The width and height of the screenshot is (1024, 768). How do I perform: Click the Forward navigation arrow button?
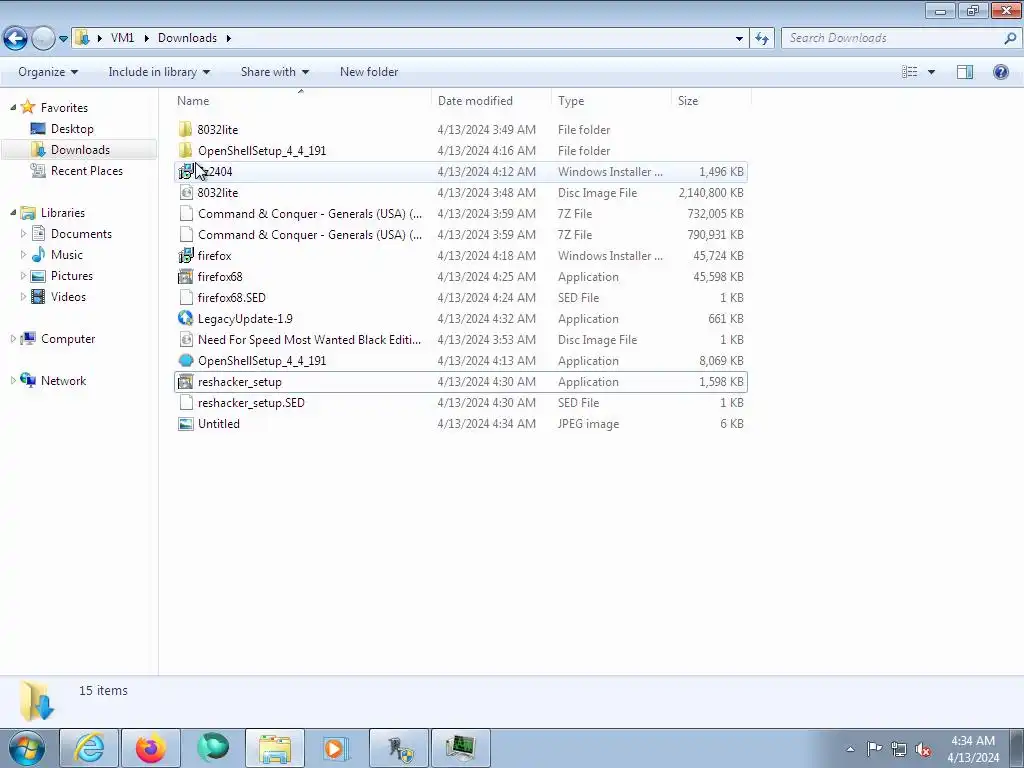pyautogui.click(x=43, y=38)
